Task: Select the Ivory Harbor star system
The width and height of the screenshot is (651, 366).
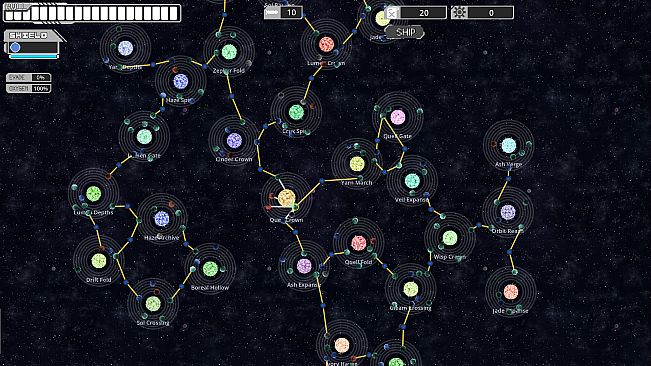Action: point(342,345)
